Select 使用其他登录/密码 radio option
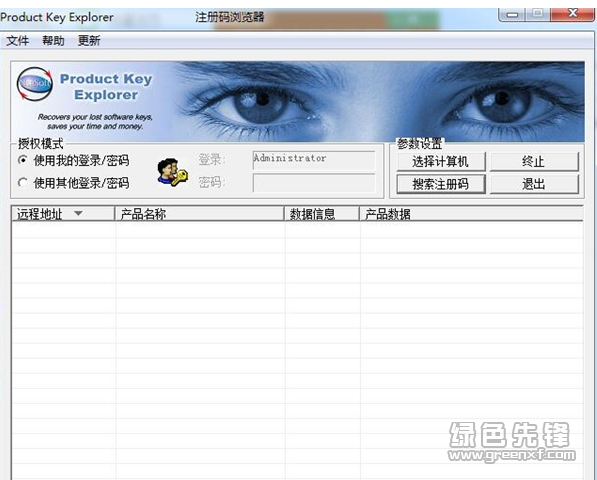The image size is (597, 480). tap(23, 183)
